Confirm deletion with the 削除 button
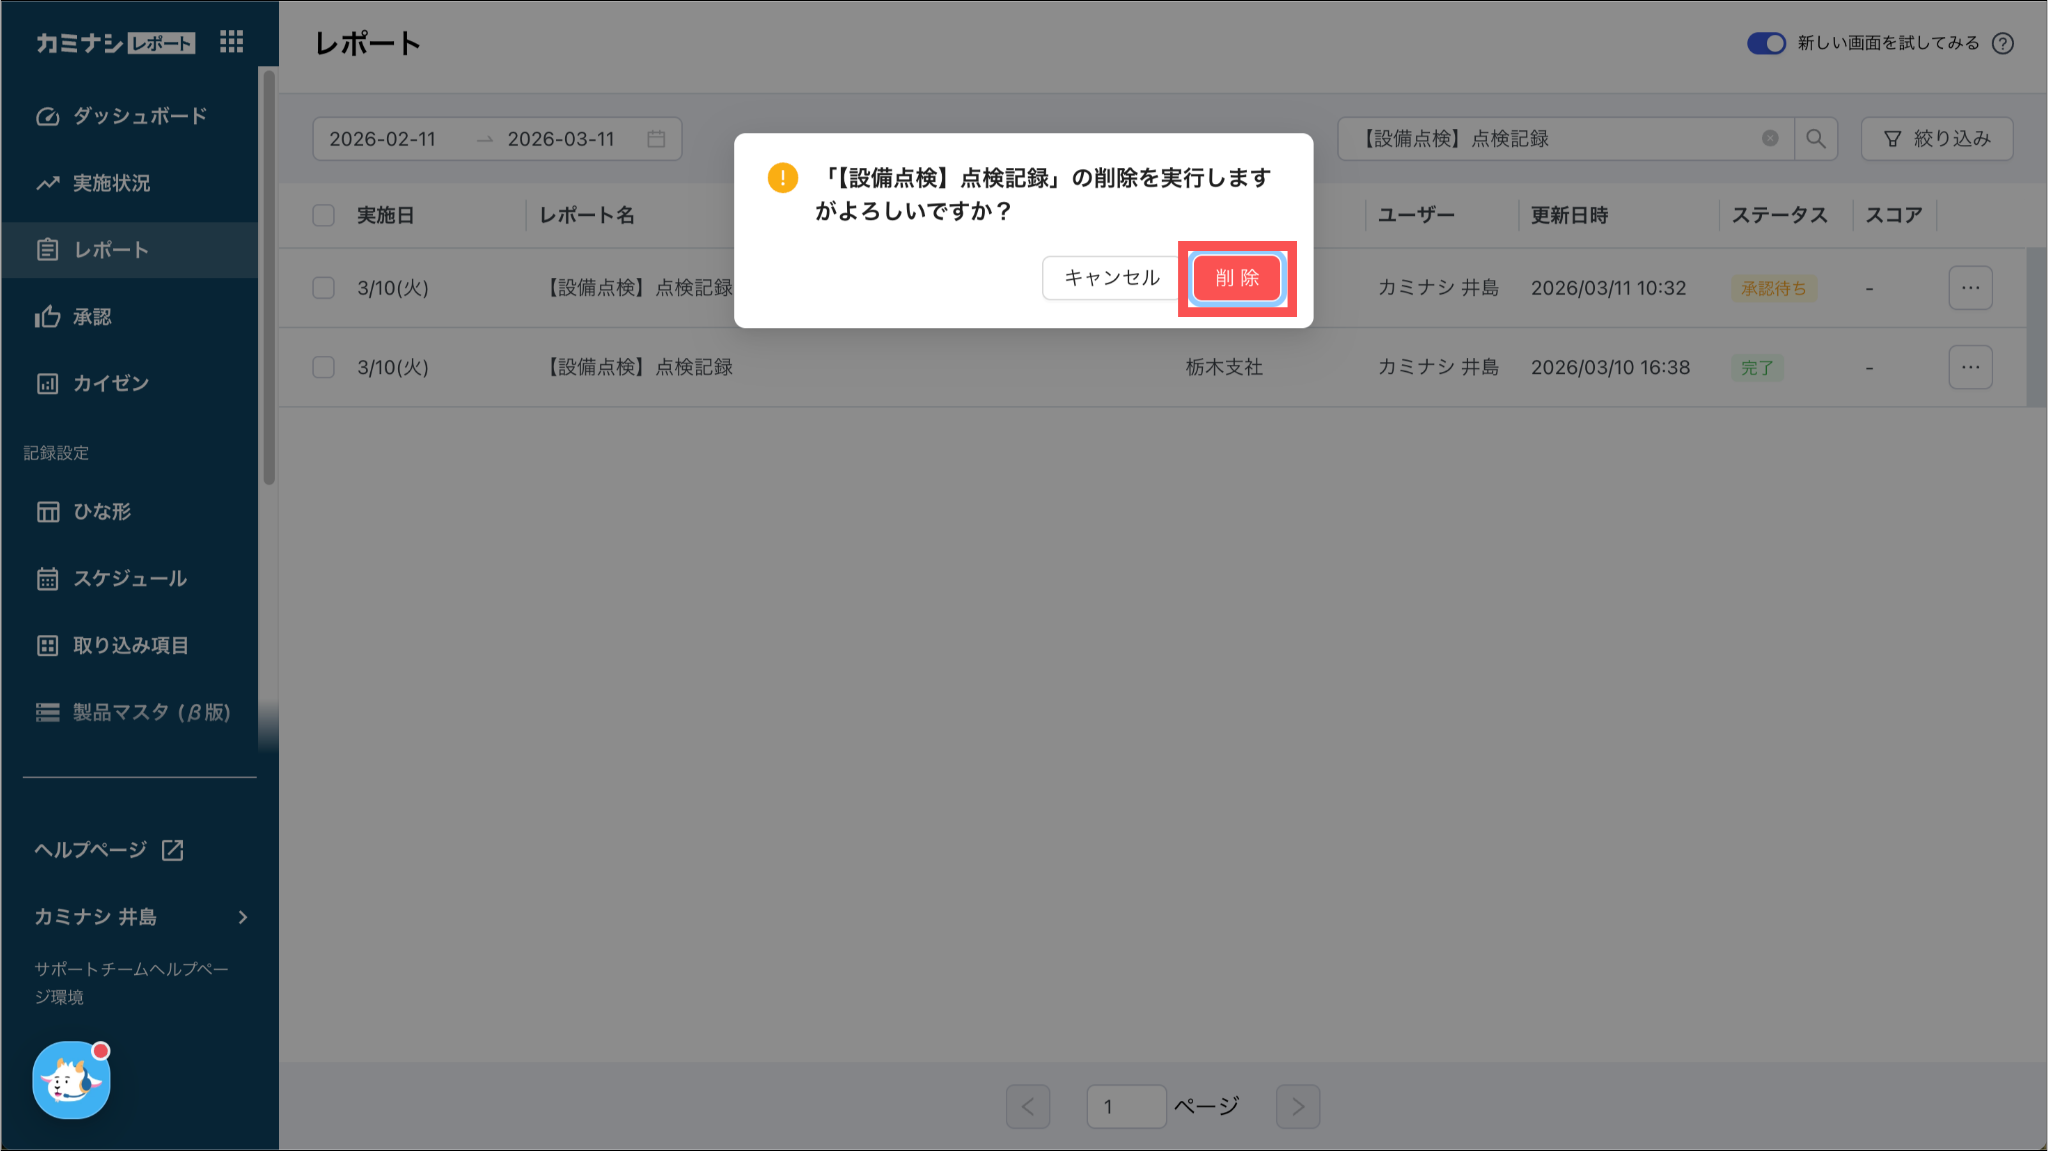 point(1237,278)
